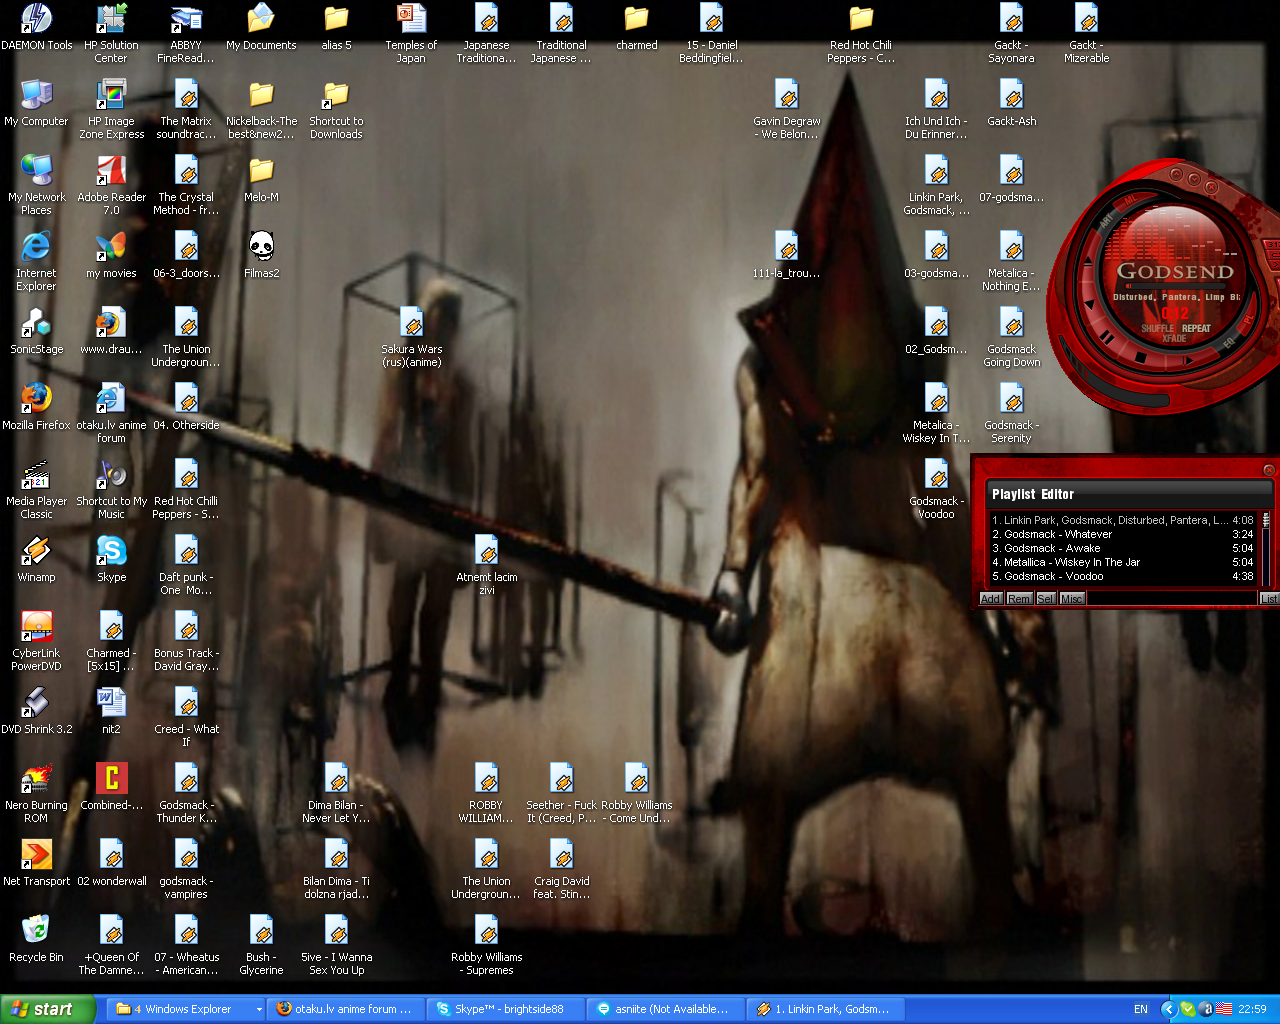Stop playback in the Winamp player
This screenshot has width=1280, height=1024.
pos(1141,358)
